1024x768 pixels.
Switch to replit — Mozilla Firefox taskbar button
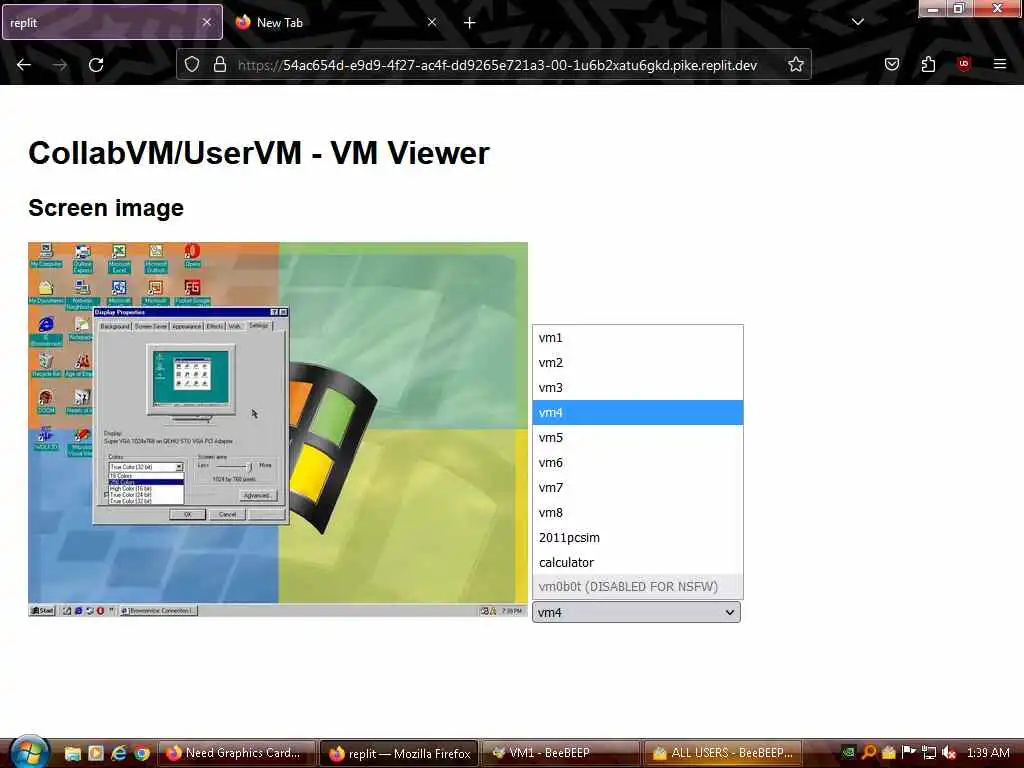click(x=400, y=753)
